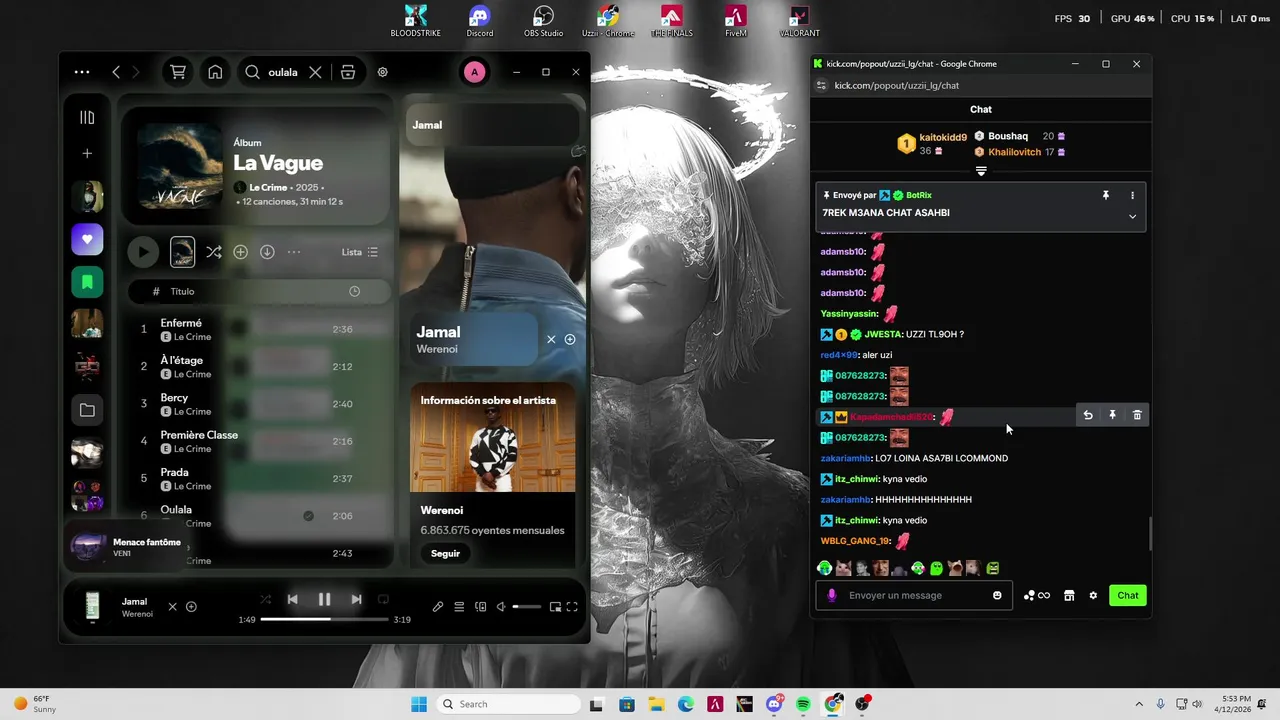
Task: Add Jamal to Liked Songs in side panel
Action: [x=570, y=339]
